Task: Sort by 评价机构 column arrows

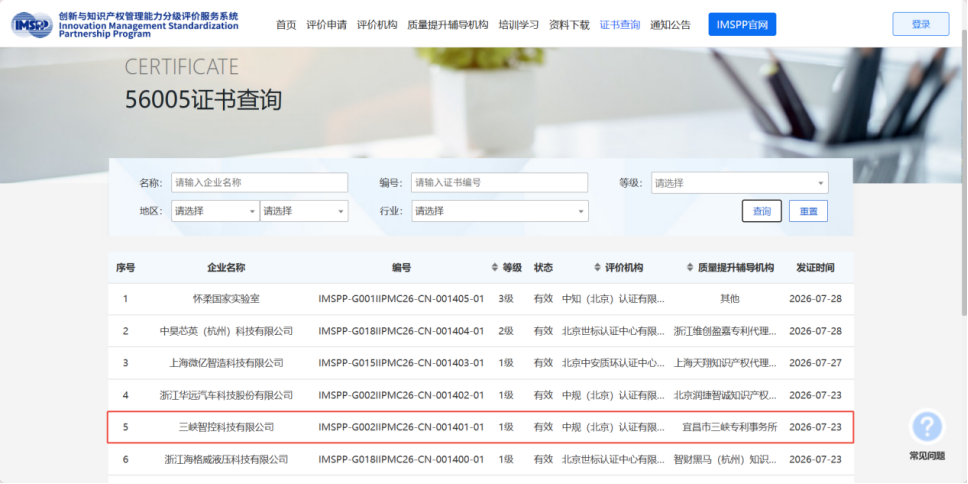Action: pyautogui.click(x=597, y=268)
